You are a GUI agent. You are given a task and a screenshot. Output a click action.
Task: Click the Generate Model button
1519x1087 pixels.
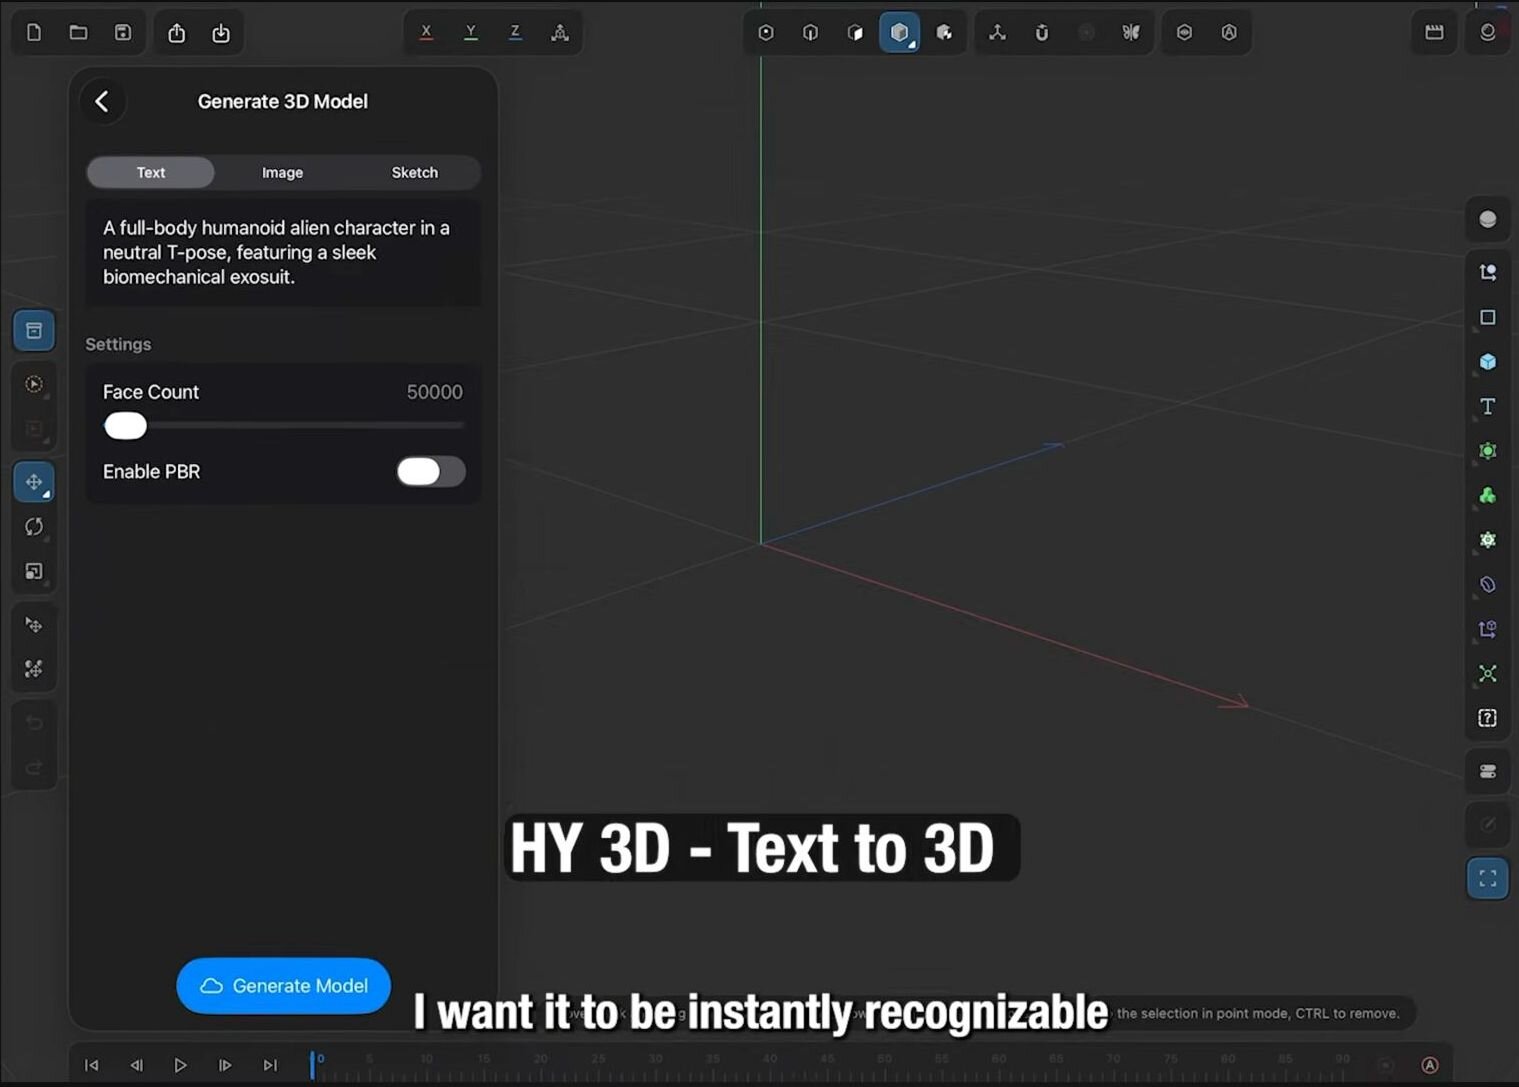[283, 986]
